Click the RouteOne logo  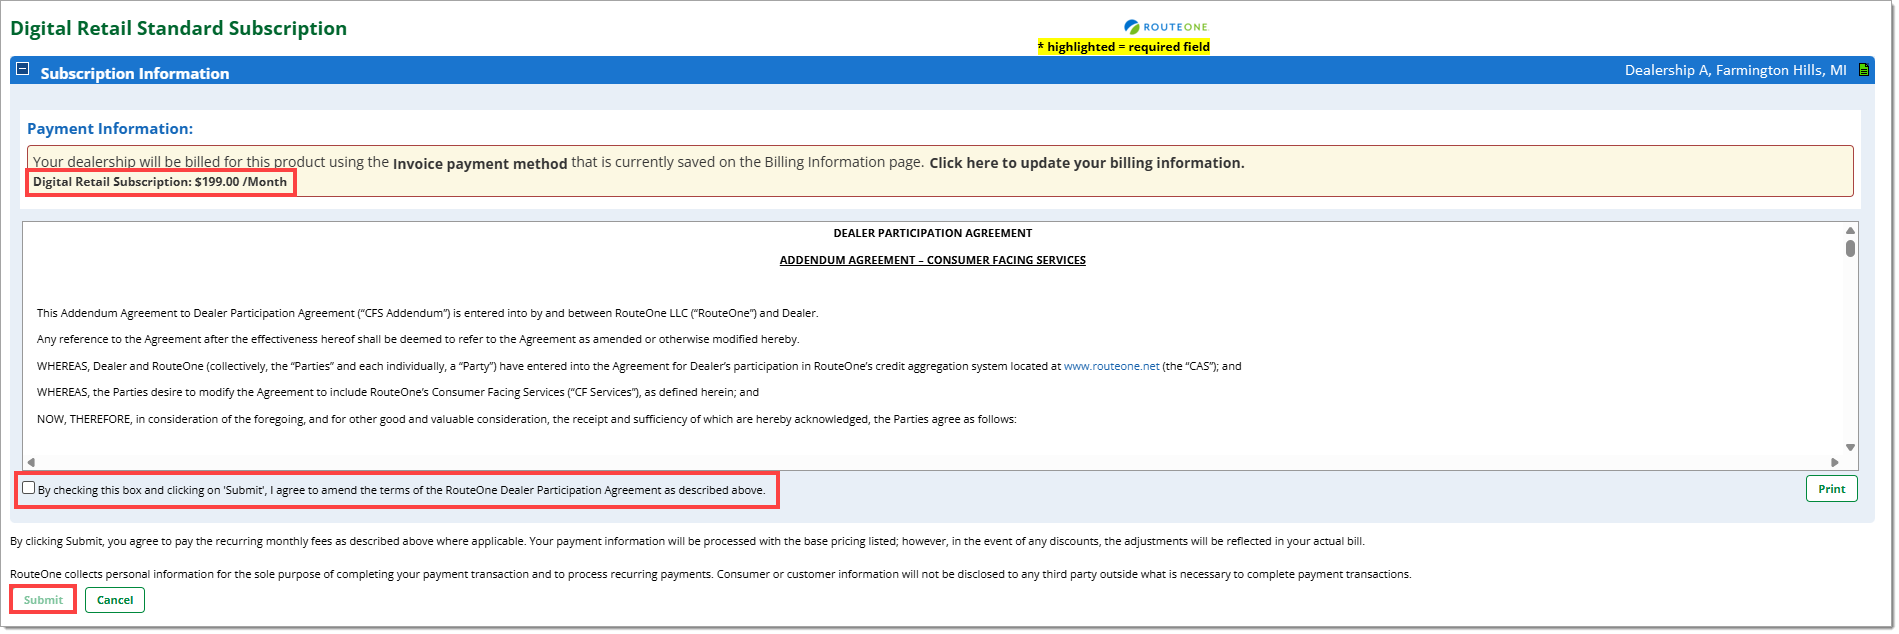coord(1165,27)
